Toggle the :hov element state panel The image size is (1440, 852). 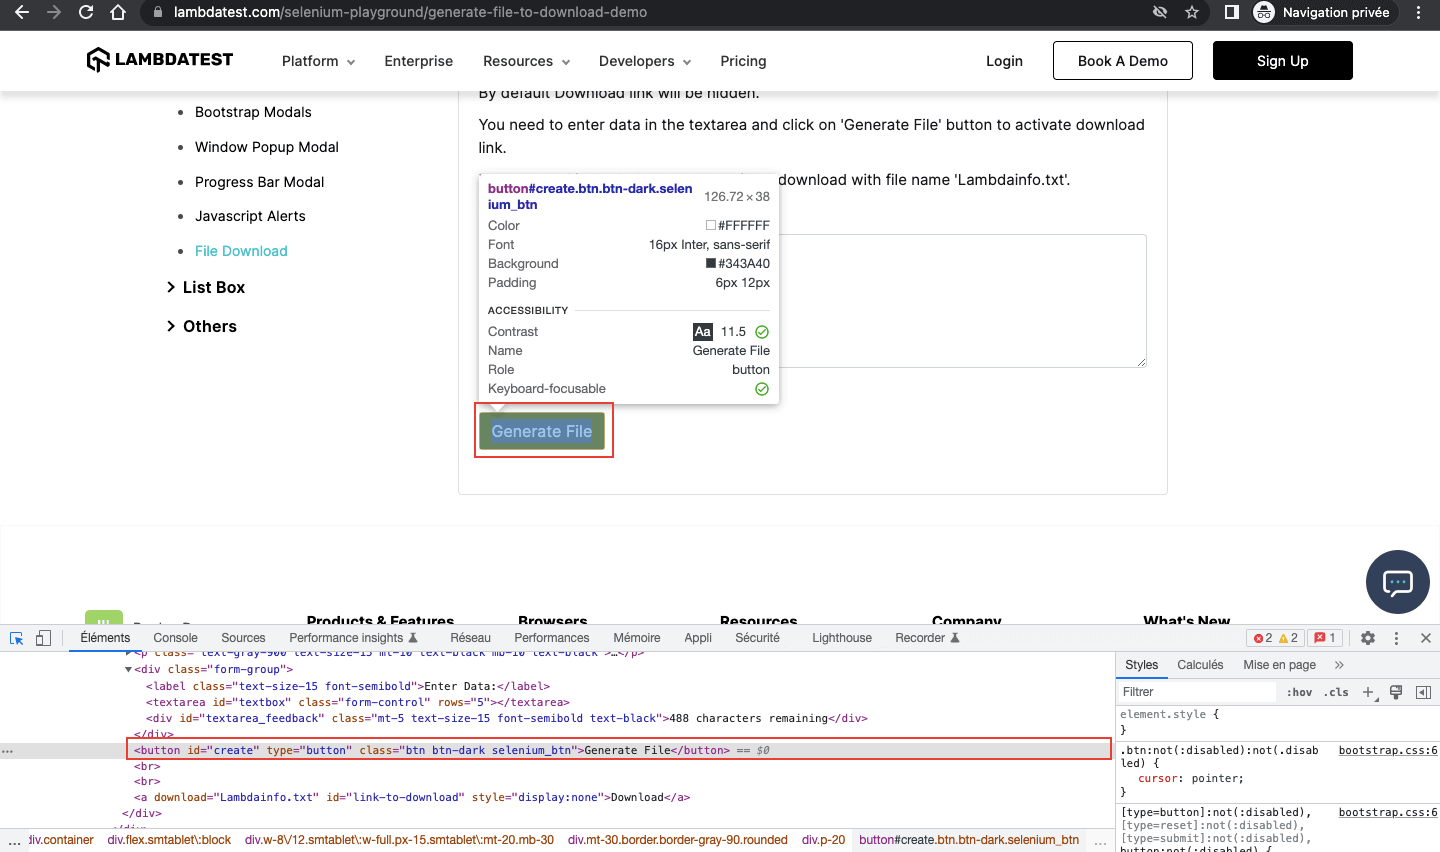pyautogui.click(x=1299, y=692)
